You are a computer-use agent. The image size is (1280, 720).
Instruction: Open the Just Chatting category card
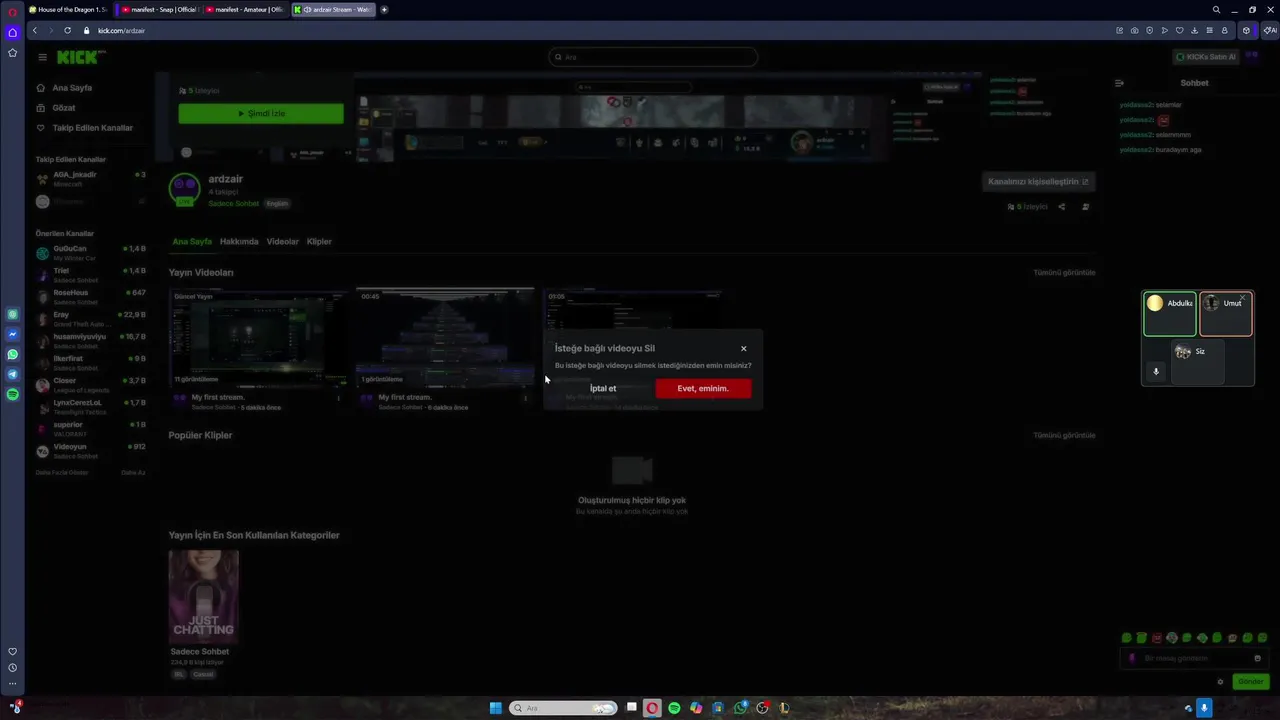(204, 597)
